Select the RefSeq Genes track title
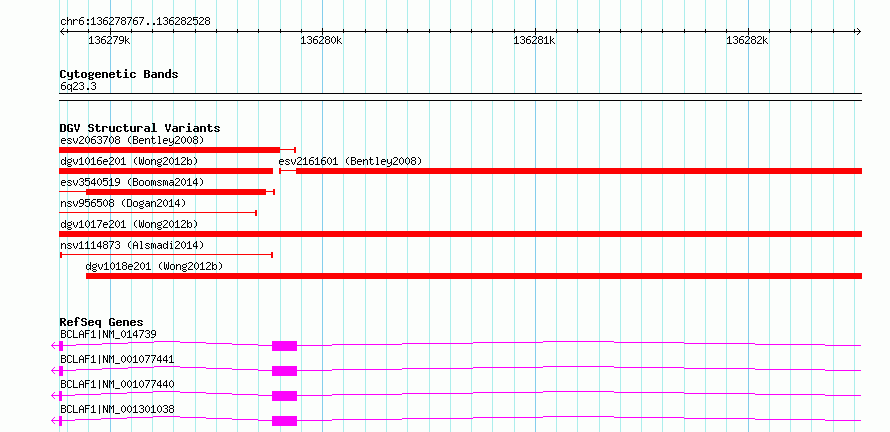 click(x=101, y=322)
